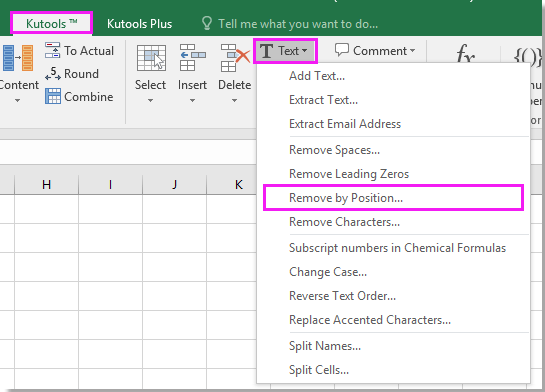Image resolution: width=545 pixels, height=392 pixels.
Task: Click the Combine label
Action: click(89, 97)
